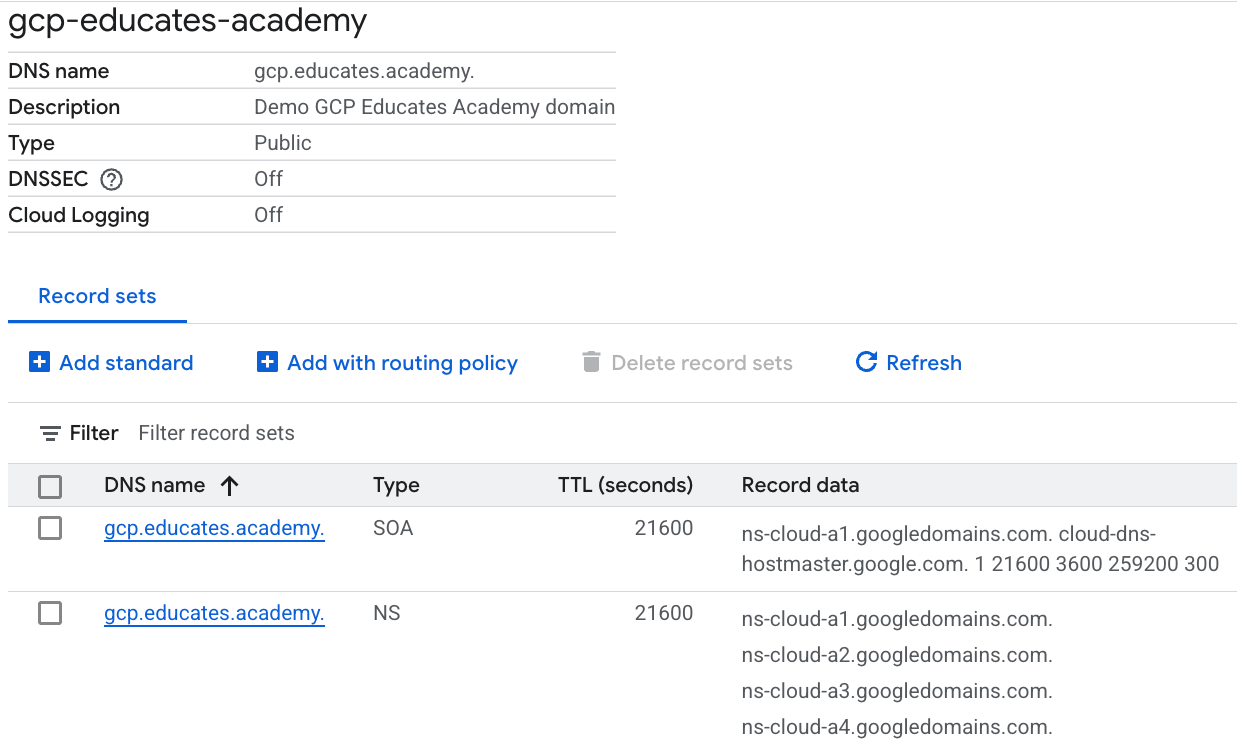Click the Refresh text button
1237x752 pixels.
tap(924, 362)
